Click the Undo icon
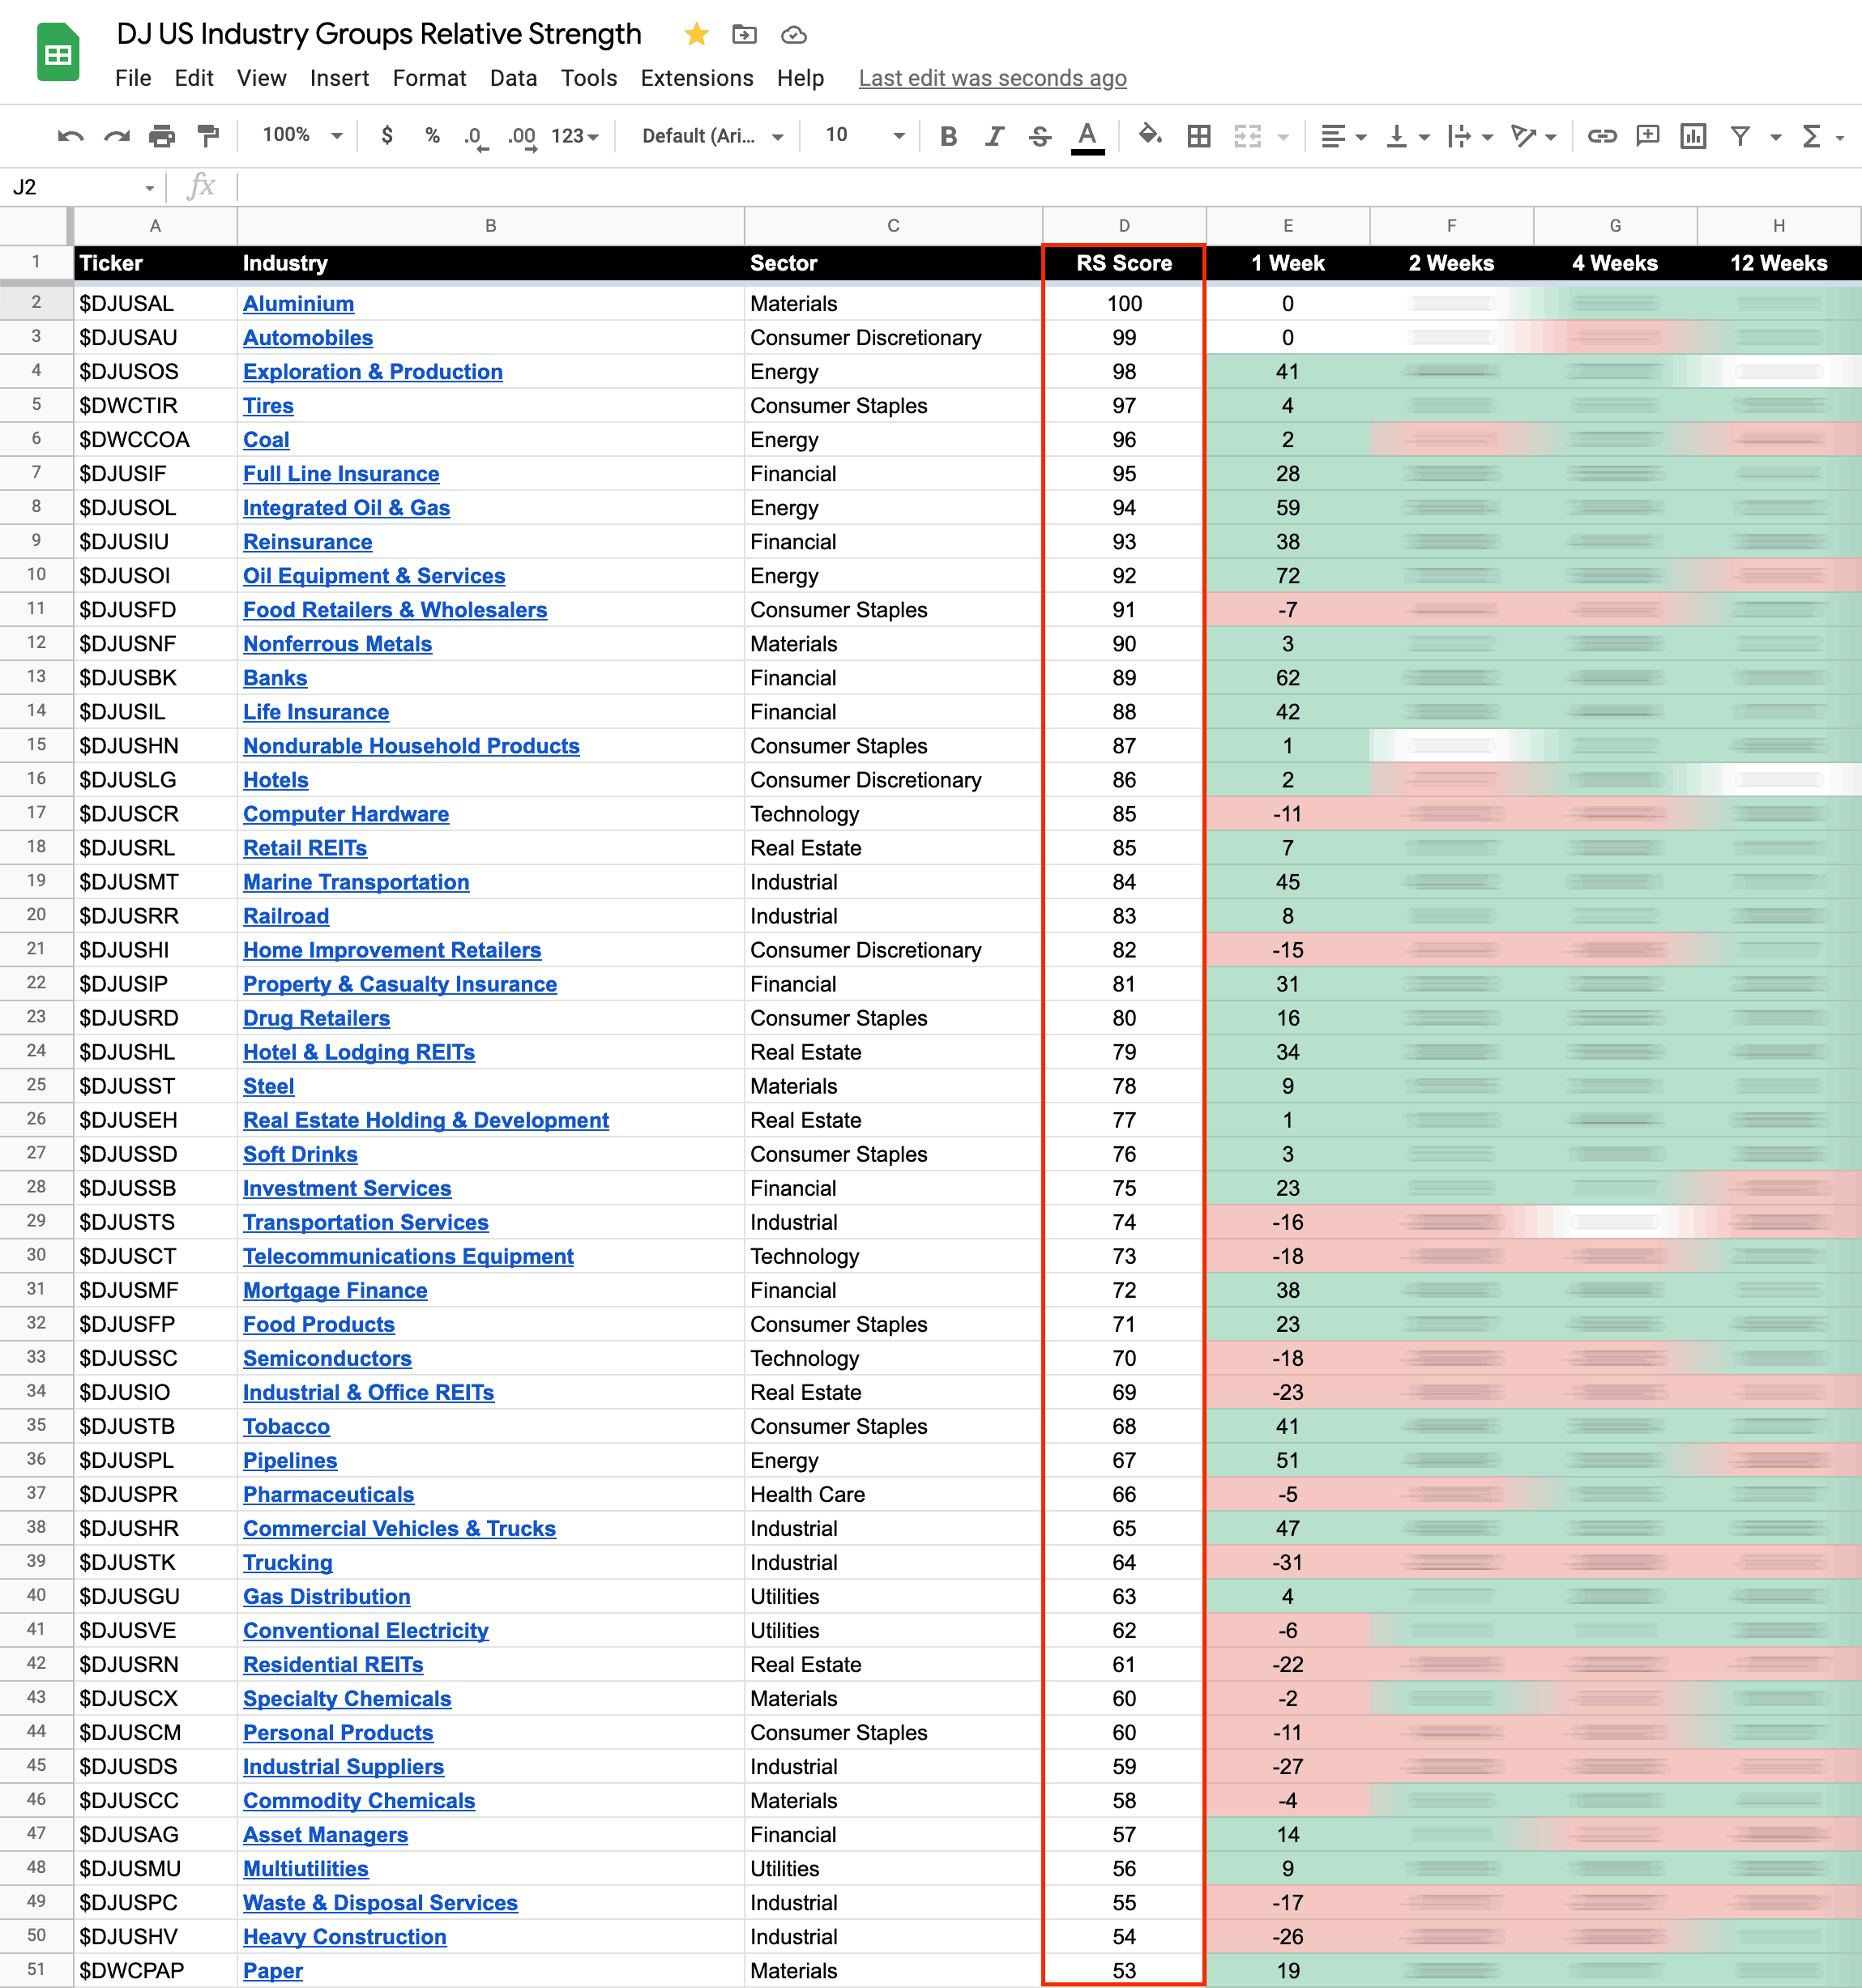 70,136
